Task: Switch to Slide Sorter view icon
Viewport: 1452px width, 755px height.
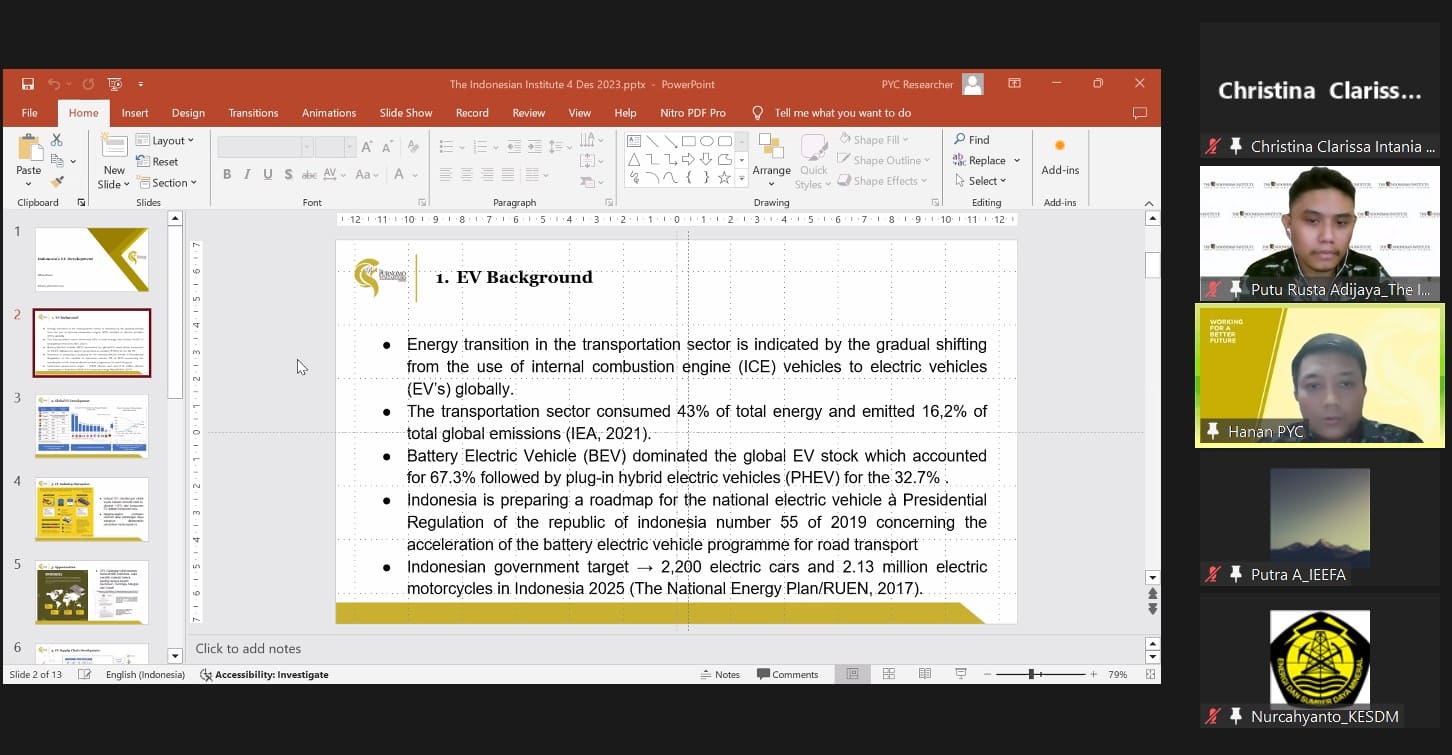Action: tap(888, 675)
